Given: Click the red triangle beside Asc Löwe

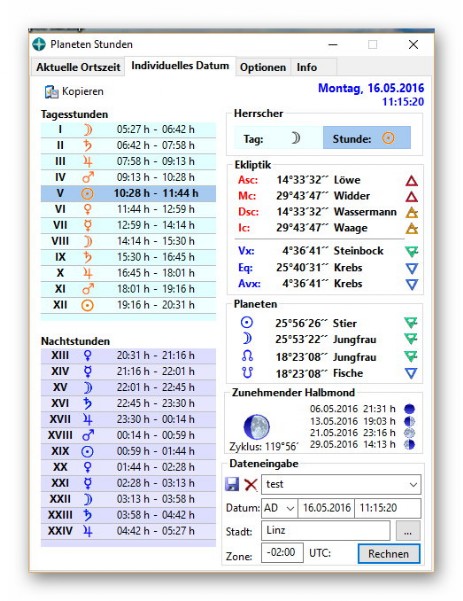Looking at the screenshot, I should 411,181.
